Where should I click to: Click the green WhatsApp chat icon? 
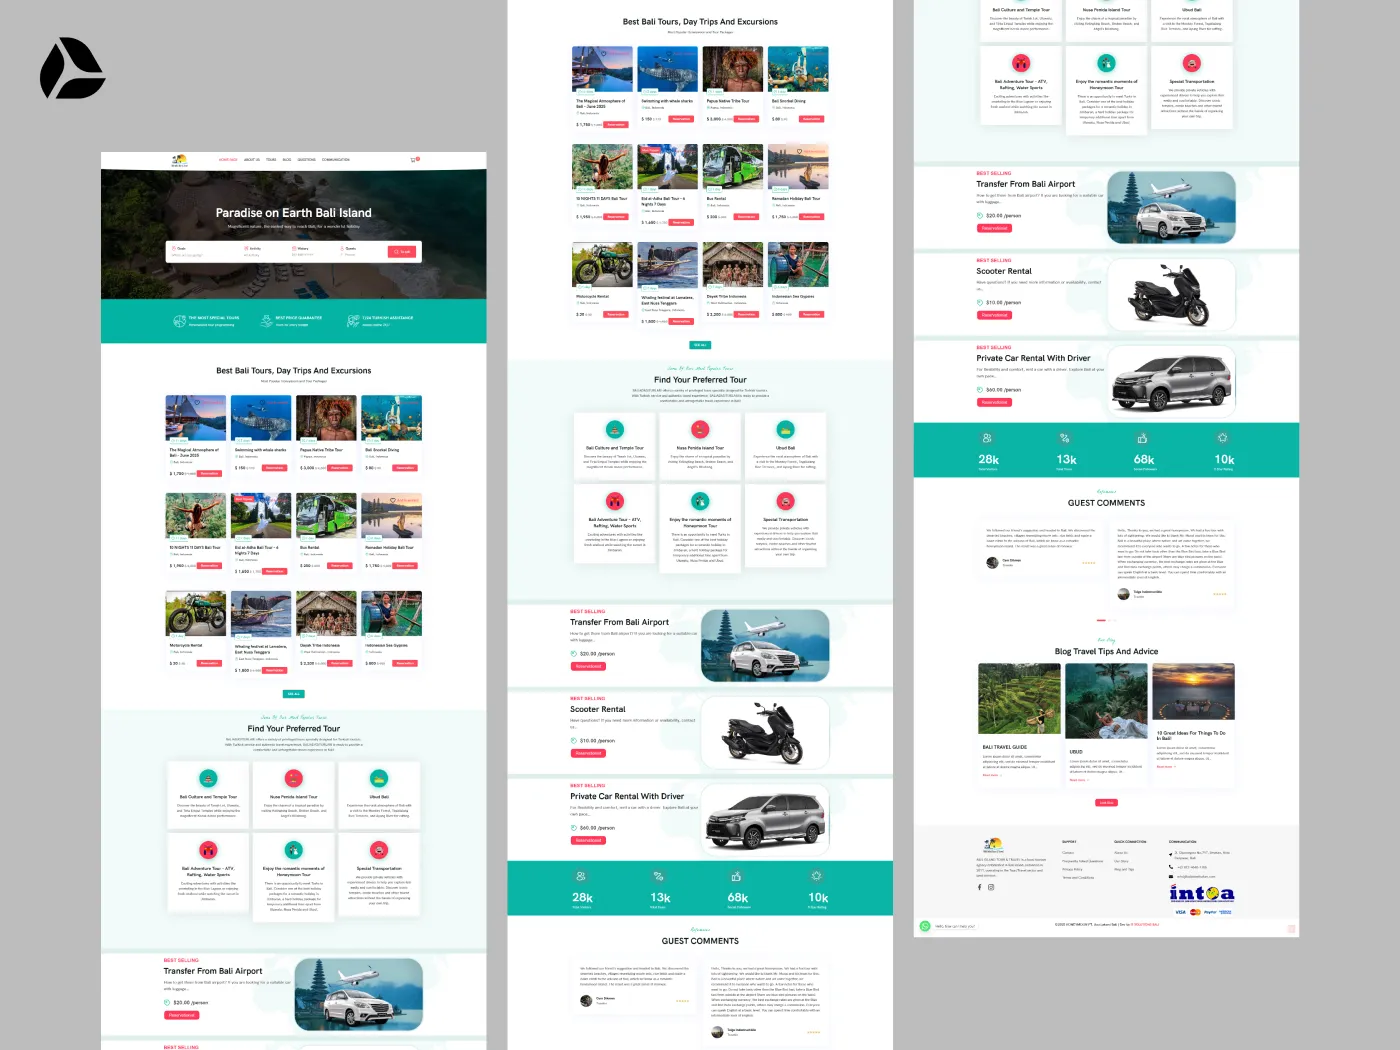point(925,926)
